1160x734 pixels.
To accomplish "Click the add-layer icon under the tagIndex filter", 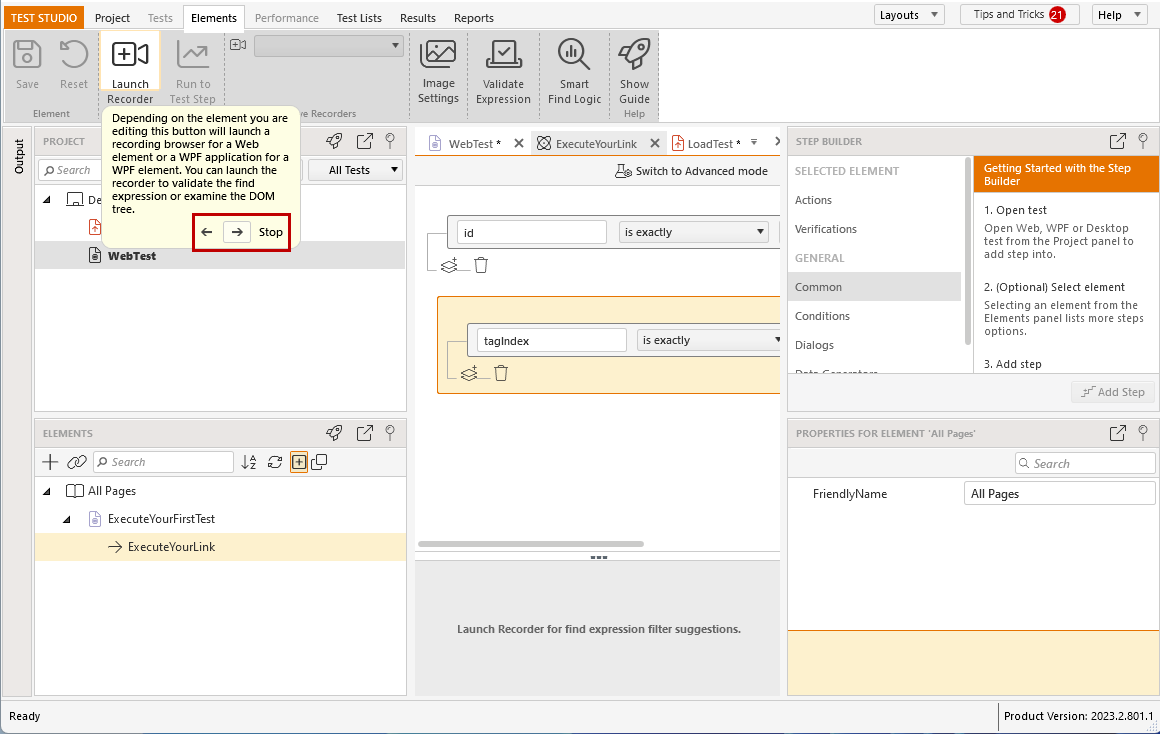I will [470, 373].
